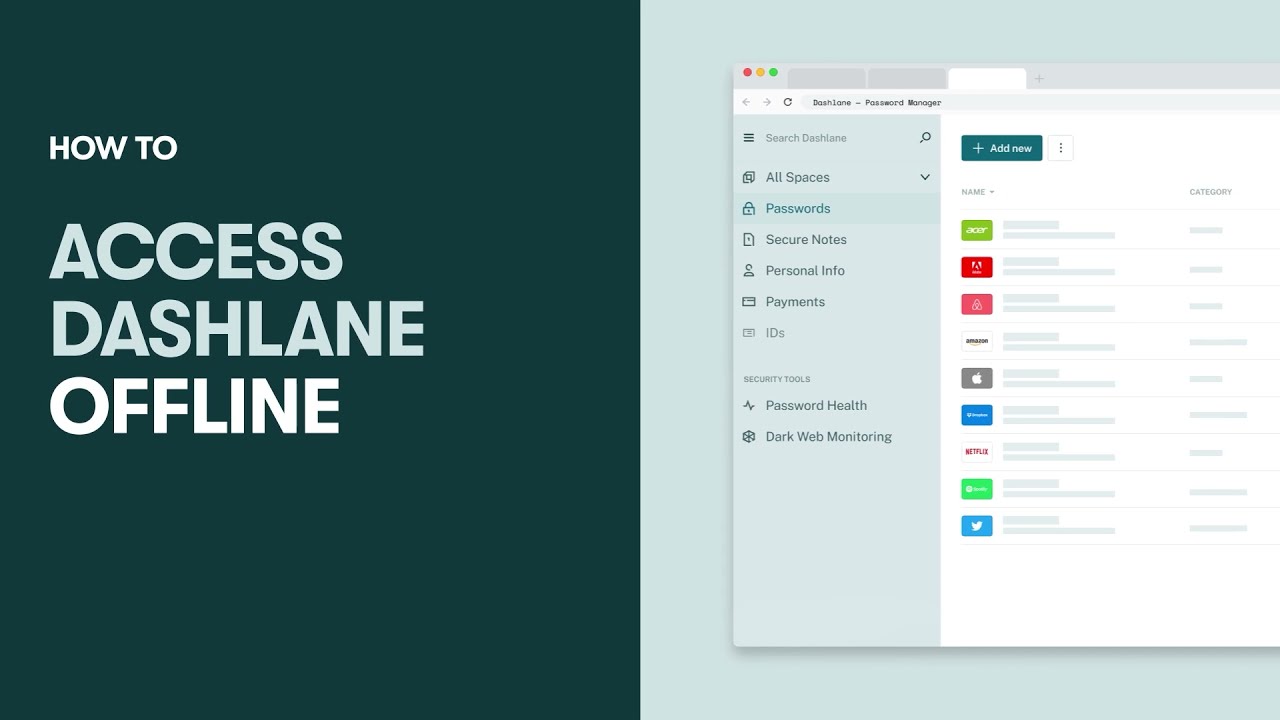Open a new browser tab with plus
The image size is (1280, 720).
[1039, 79]
